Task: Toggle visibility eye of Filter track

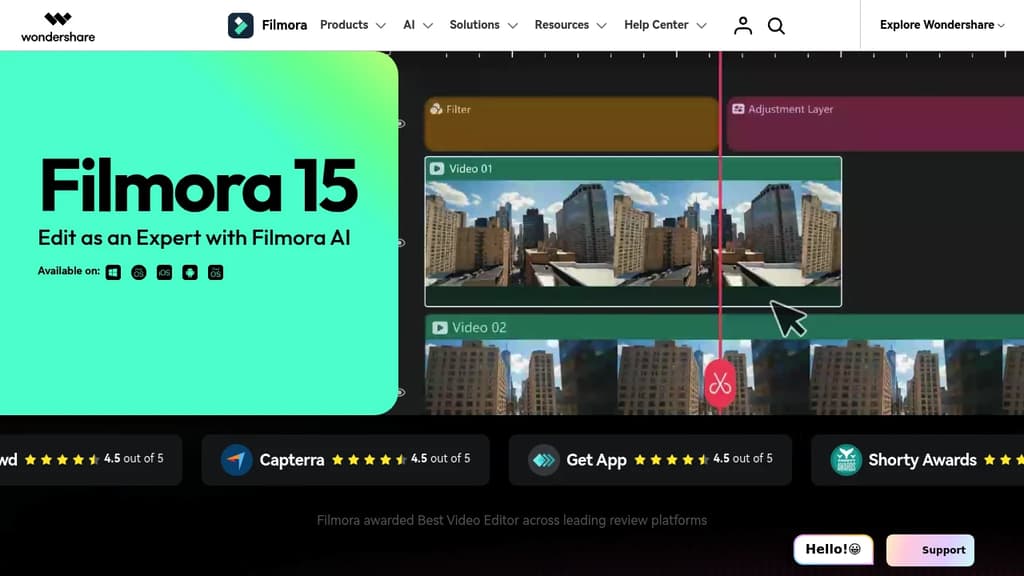Action: (401, 123)
